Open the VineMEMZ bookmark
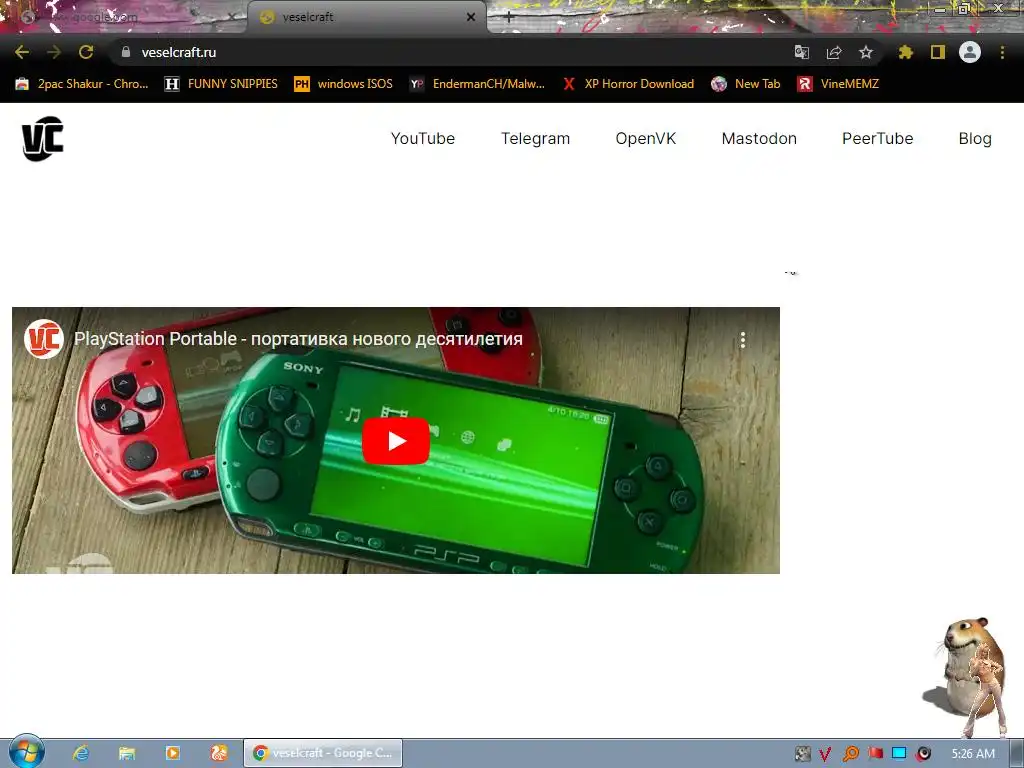The height and width of the screenshot is (768, 1024). point(838,84)
